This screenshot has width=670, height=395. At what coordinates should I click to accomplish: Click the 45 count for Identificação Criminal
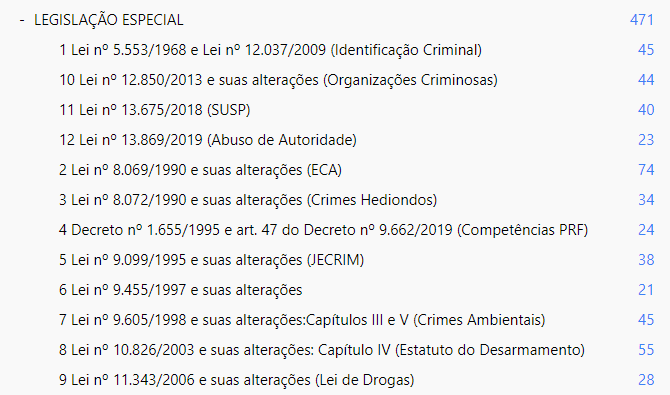(x=646, y=50)
